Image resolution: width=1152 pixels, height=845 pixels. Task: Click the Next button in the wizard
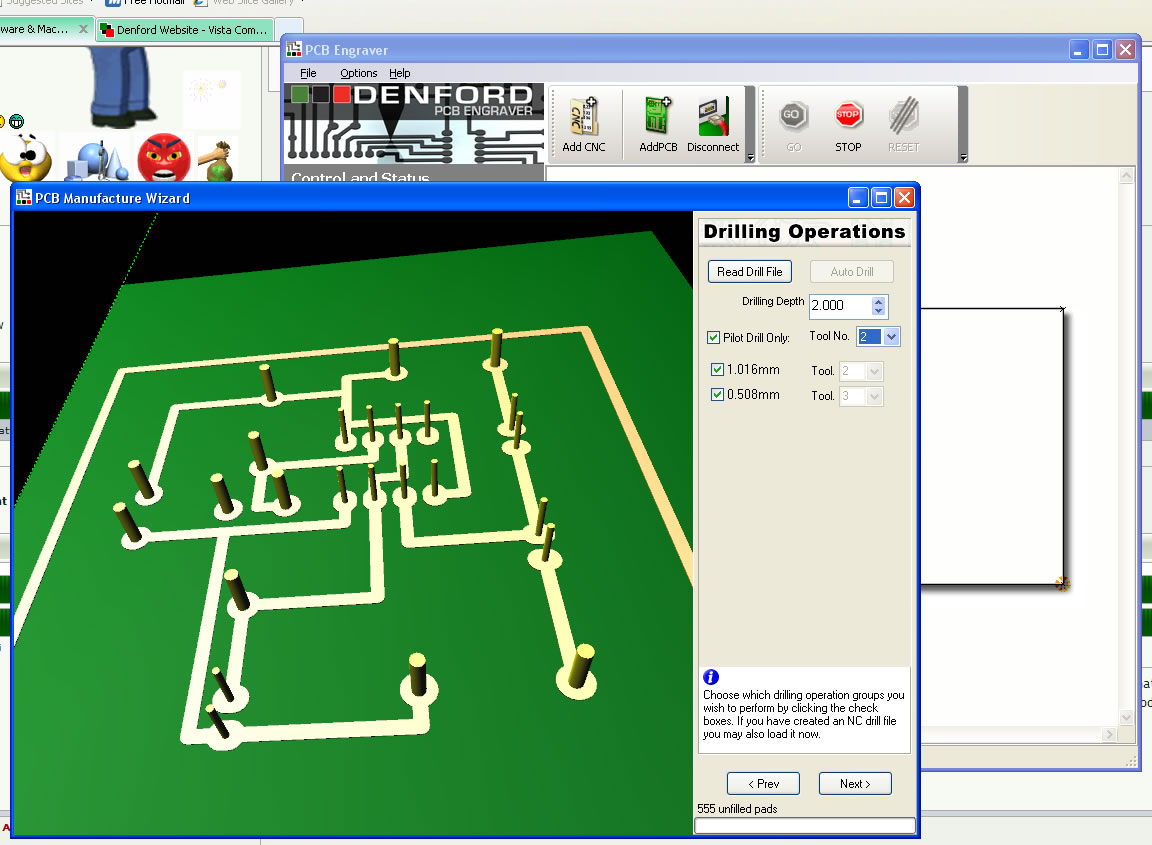855,783
